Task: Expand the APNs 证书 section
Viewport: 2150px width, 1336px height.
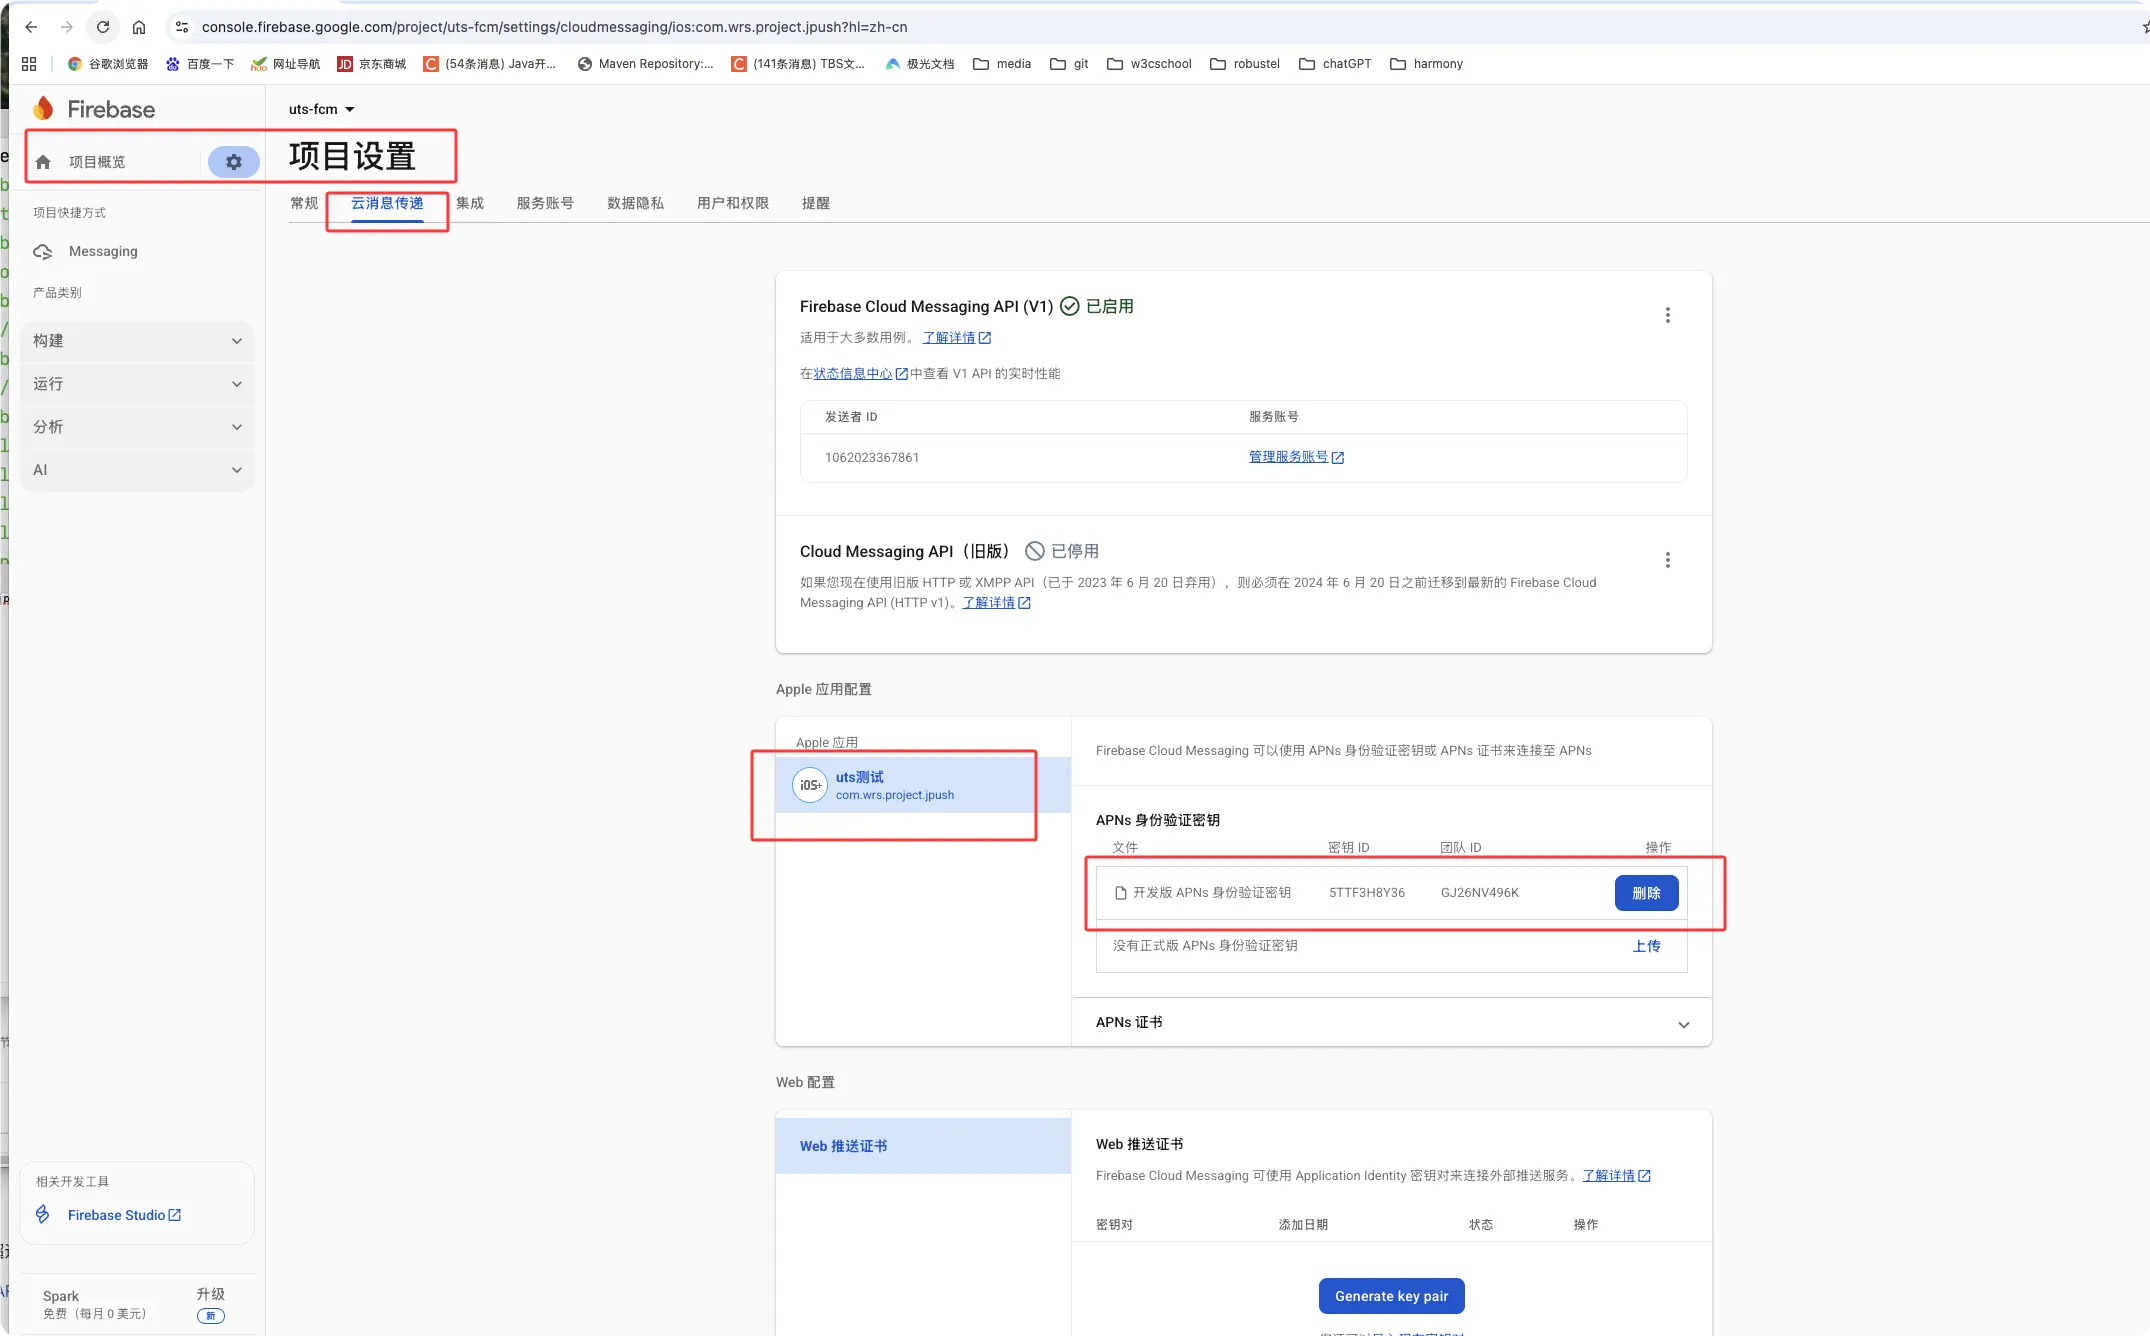Action: [1683, 1024]
